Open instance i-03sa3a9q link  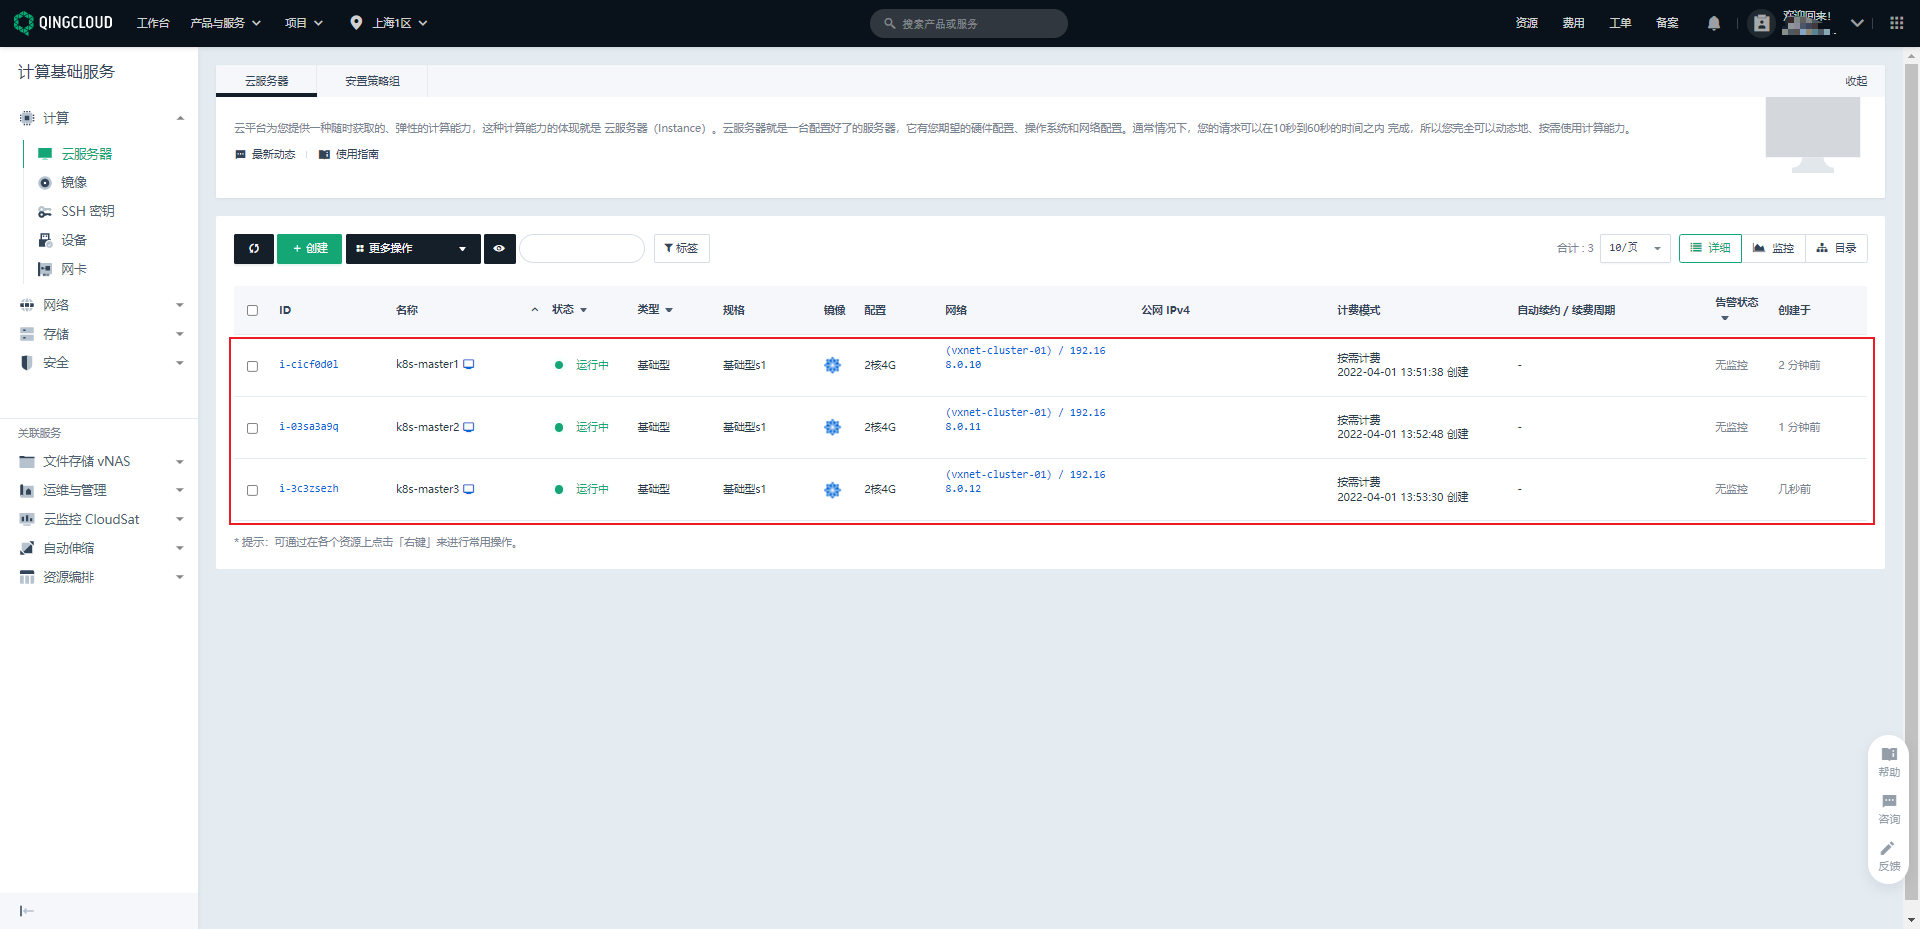click(309, 427)
